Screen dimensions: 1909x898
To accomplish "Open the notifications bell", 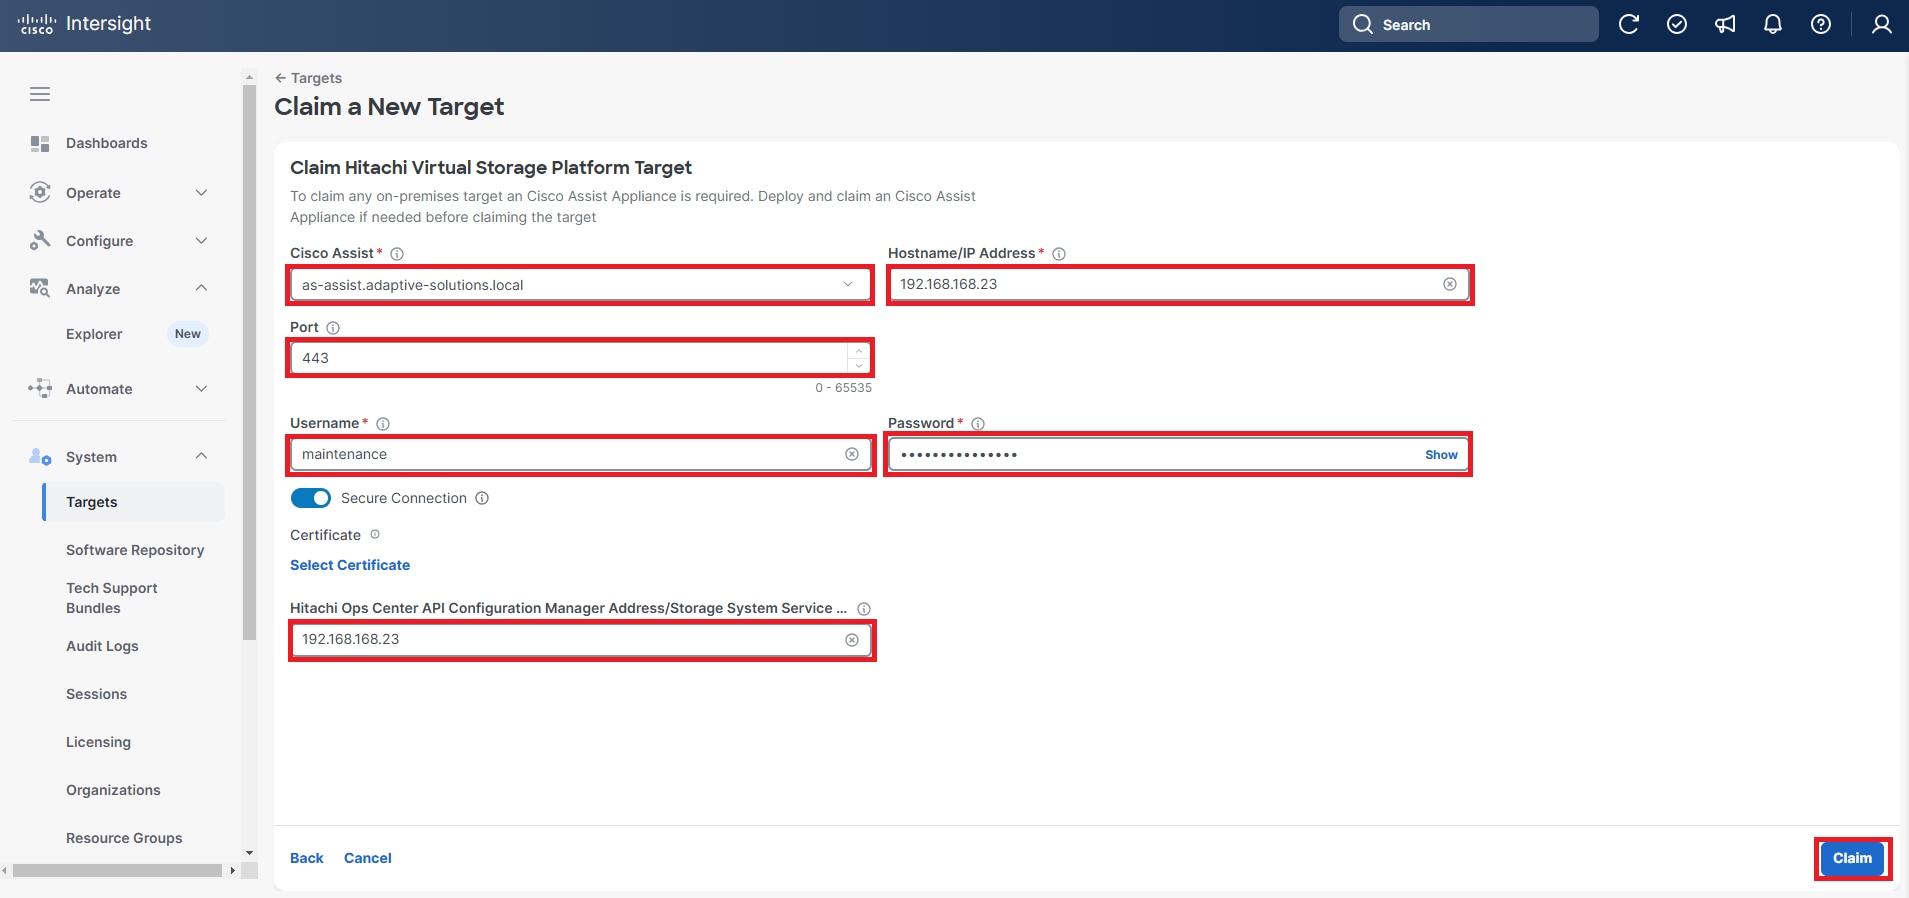I will [1773, 24].
